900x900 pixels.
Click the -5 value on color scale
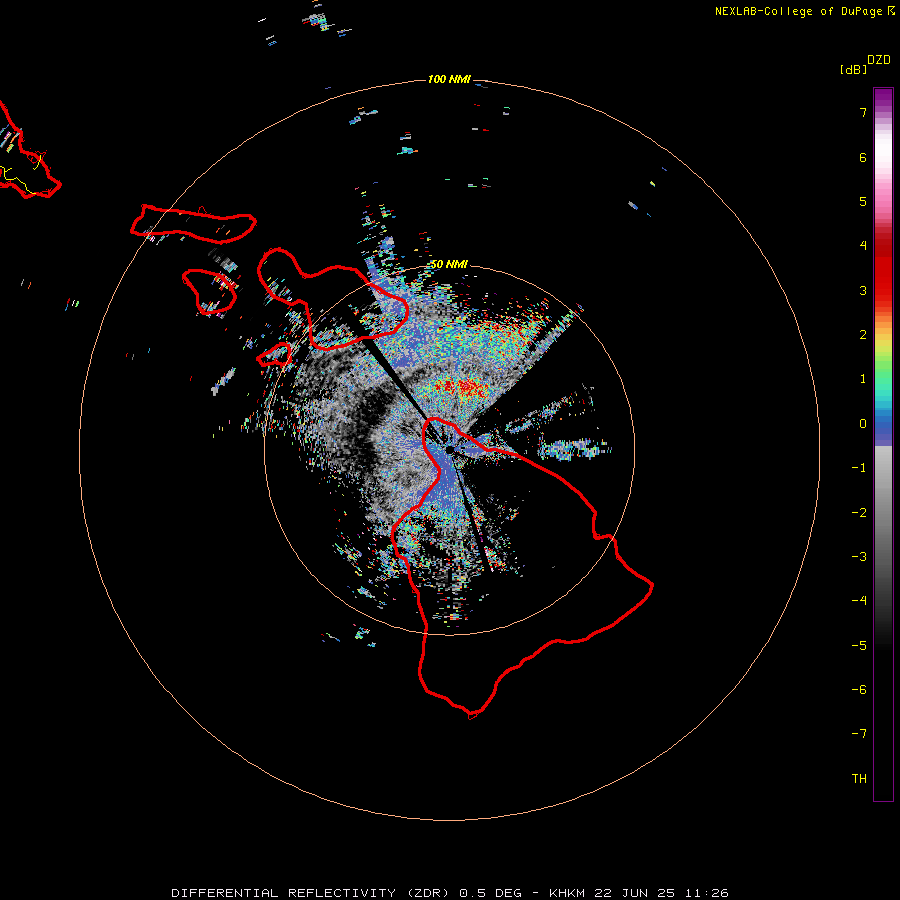coord(859,646)
